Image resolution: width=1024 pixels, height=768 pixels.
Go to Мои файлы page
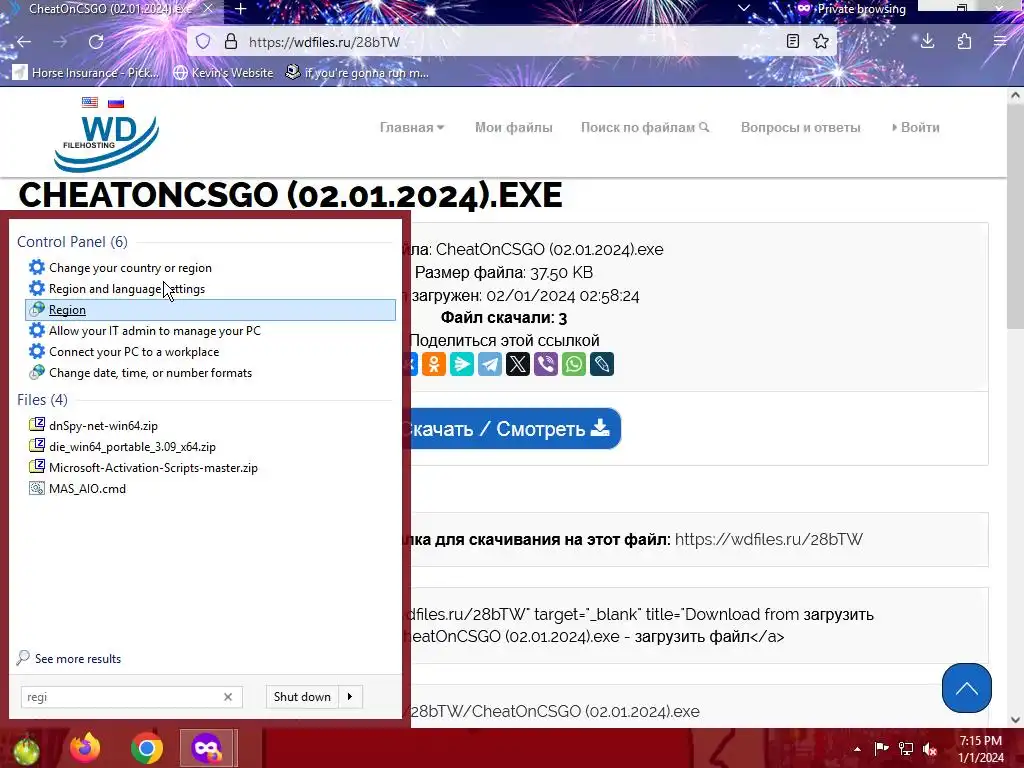pyautogui.click(x=514, y=127)
